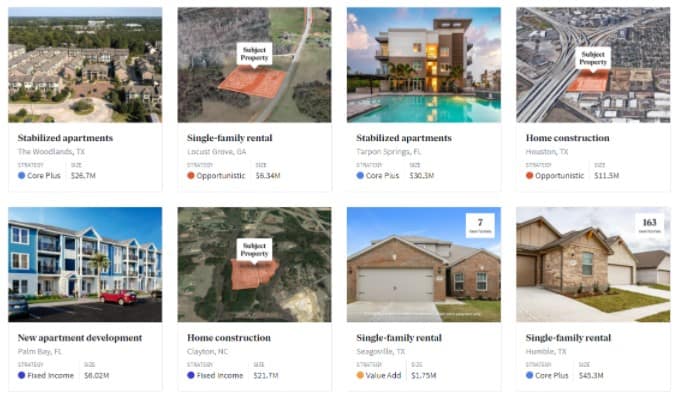Open the Home construction Houston title
The image size is (680, 403).
(567, 138)
